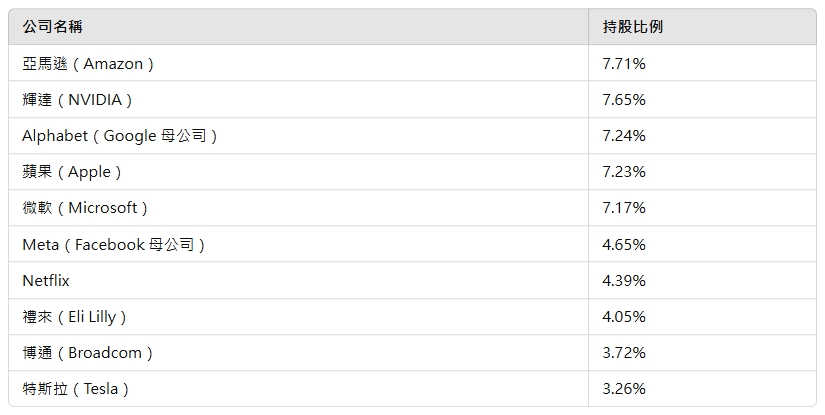Click the 公司名稱 column header
This screenshot has height=415, width=825.
tap(52, 27)
